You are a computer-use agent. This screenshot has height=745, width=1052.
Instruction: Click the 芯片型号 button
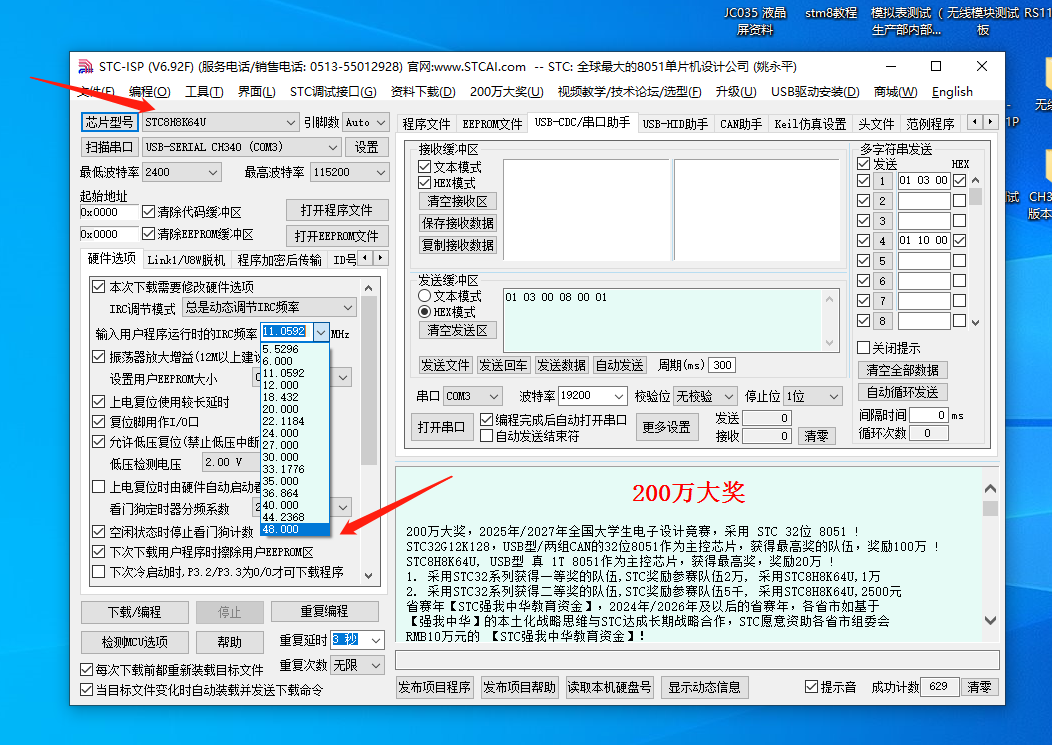(x=109, y=122)
